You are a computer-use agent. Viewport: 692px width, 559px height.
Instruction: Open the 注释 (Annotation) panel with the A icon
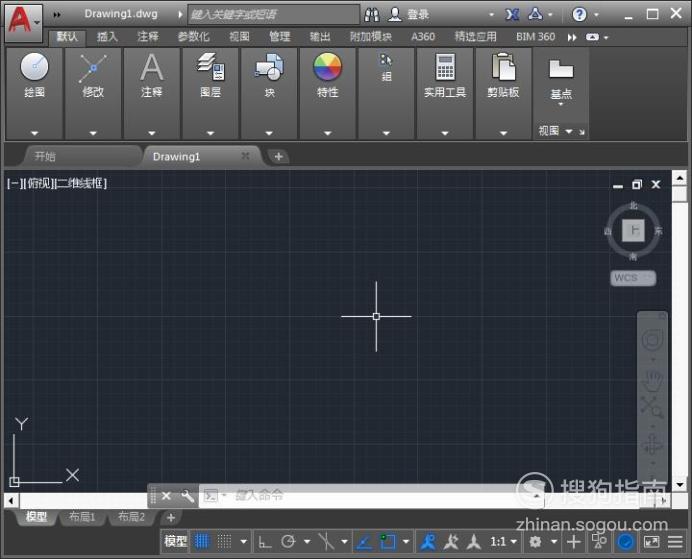(152, 76)
